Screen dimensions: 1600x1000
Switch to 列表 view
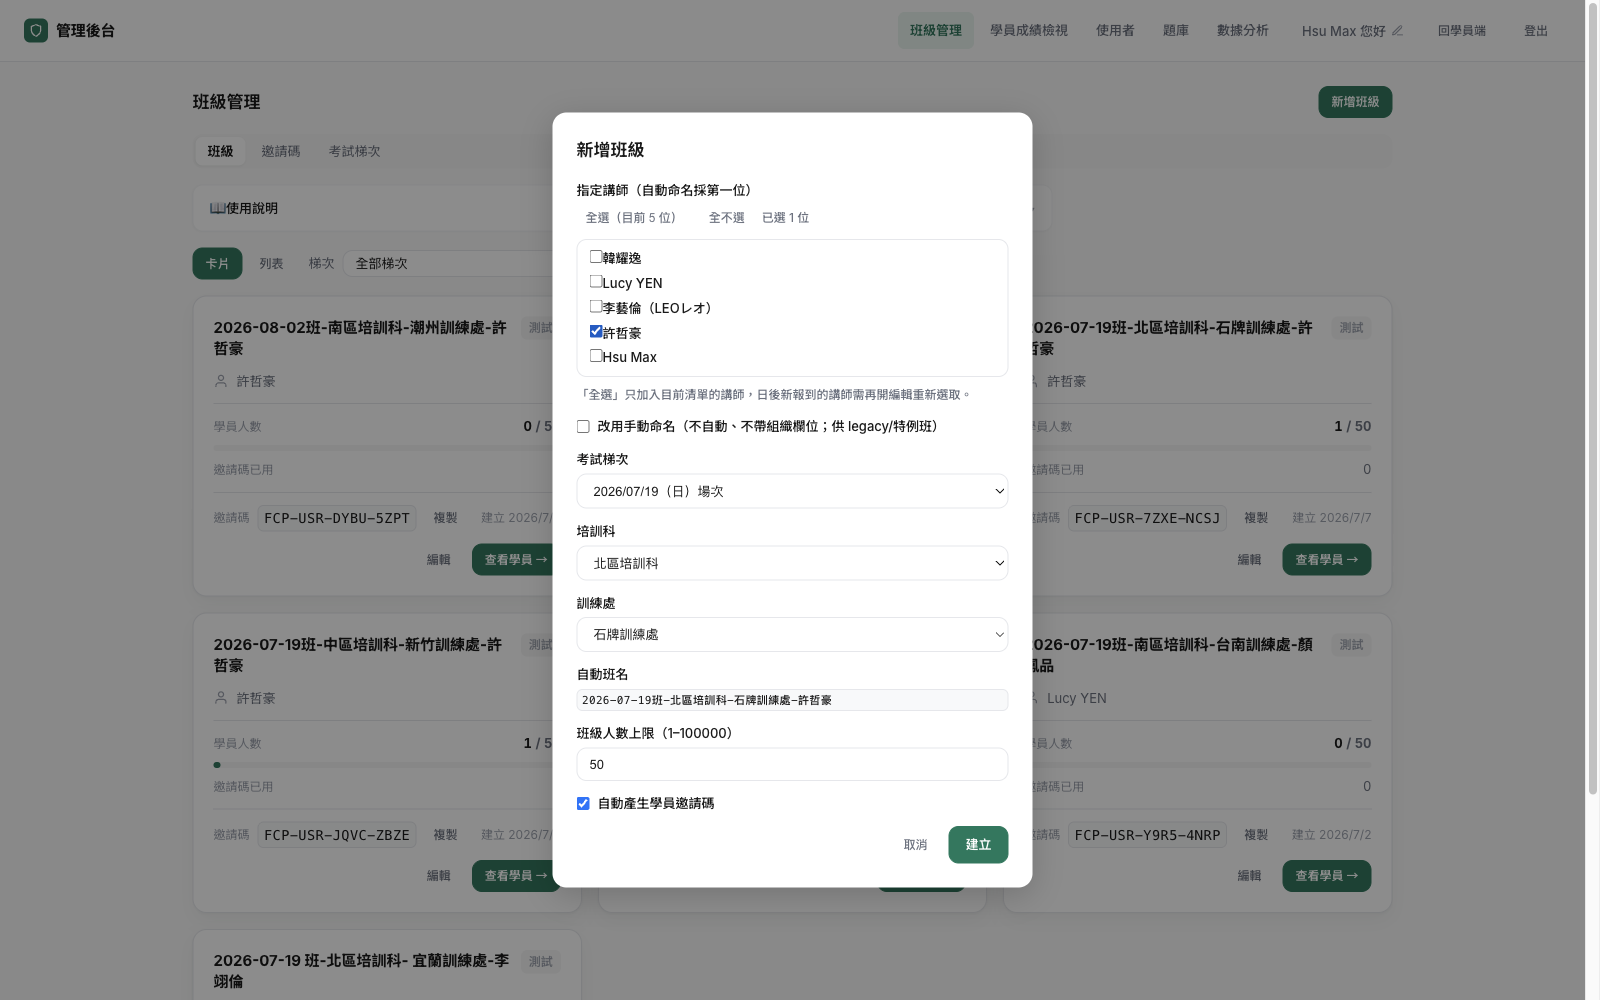271,263
